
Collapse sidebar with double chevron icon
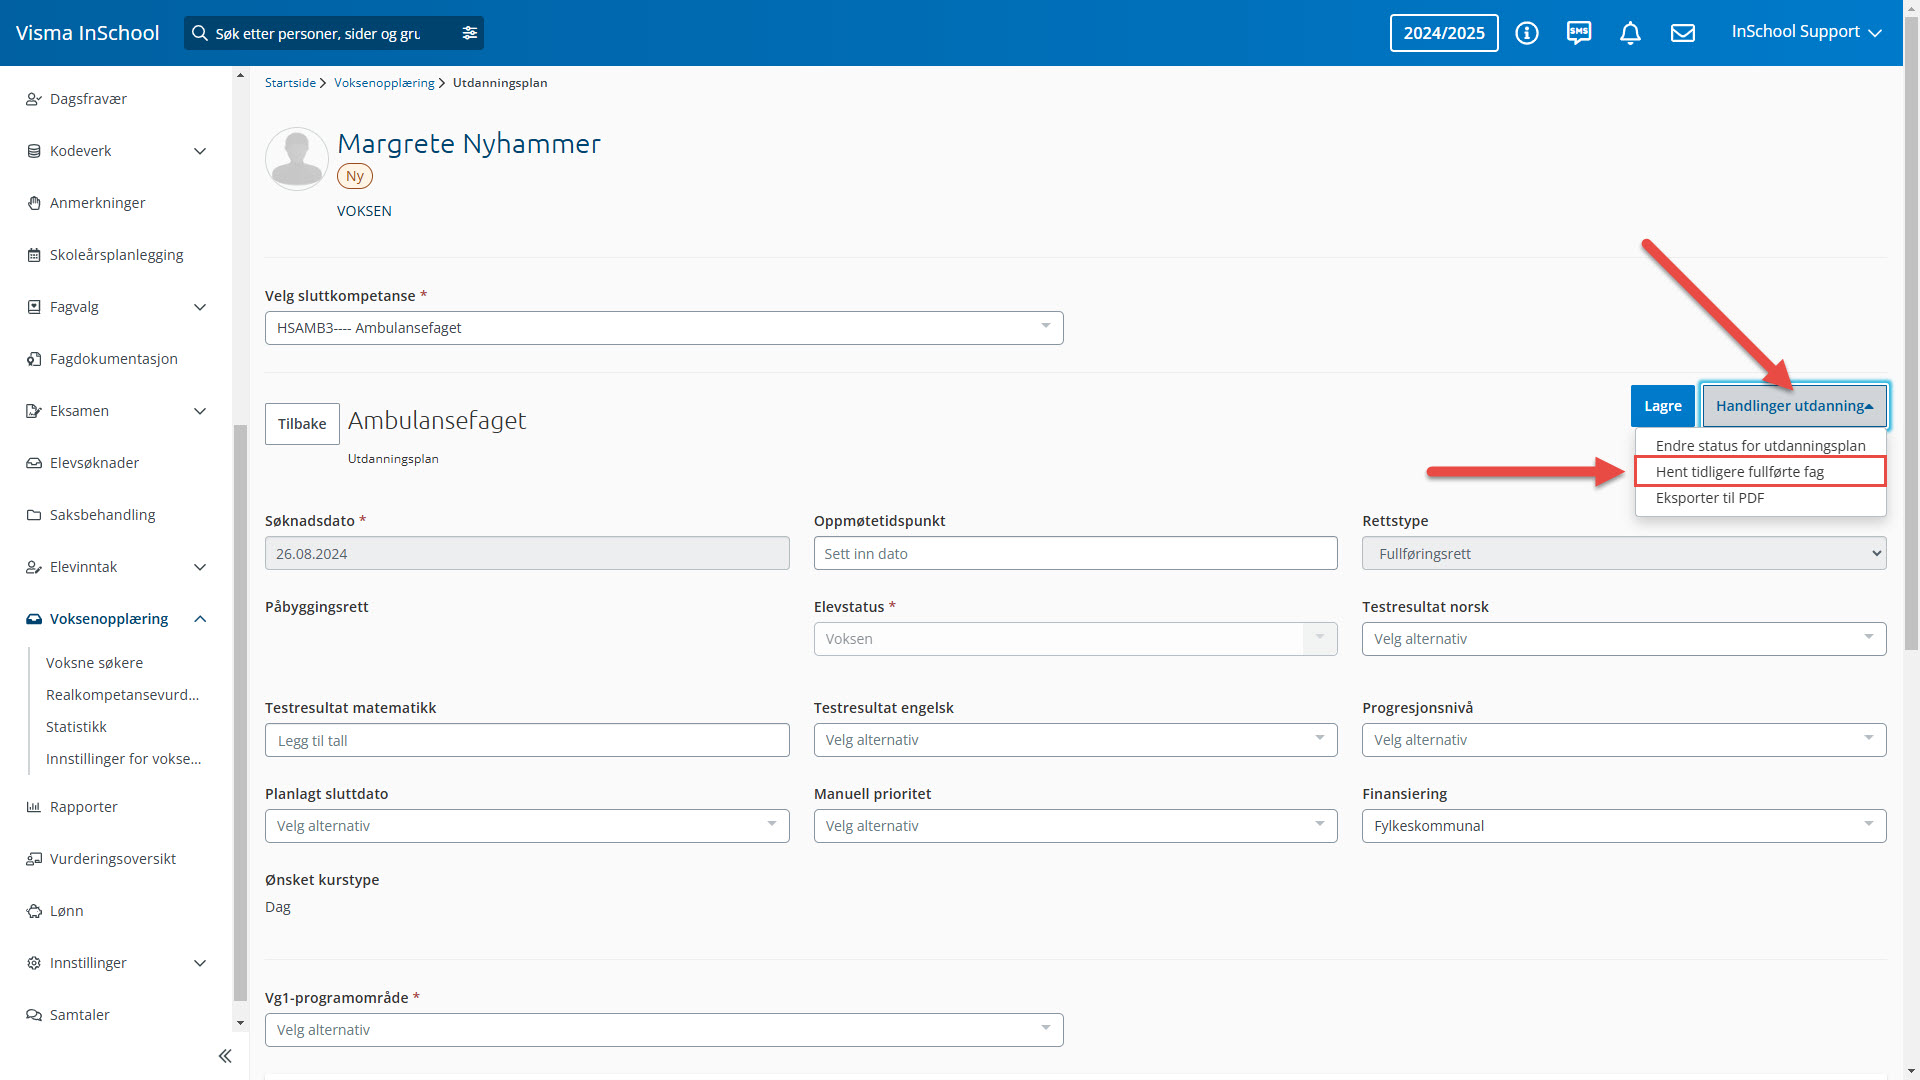[225, 1056]
